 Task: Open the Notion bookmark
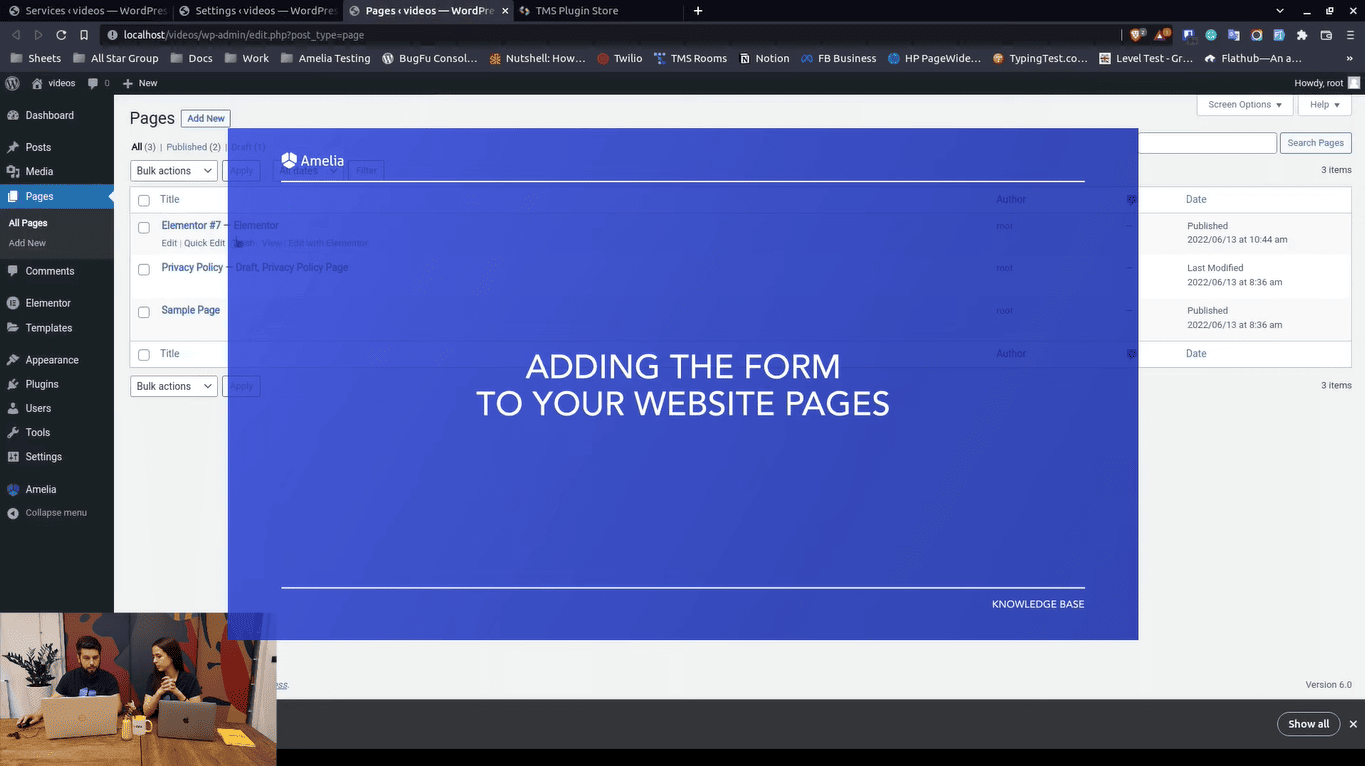pos(764,58)
